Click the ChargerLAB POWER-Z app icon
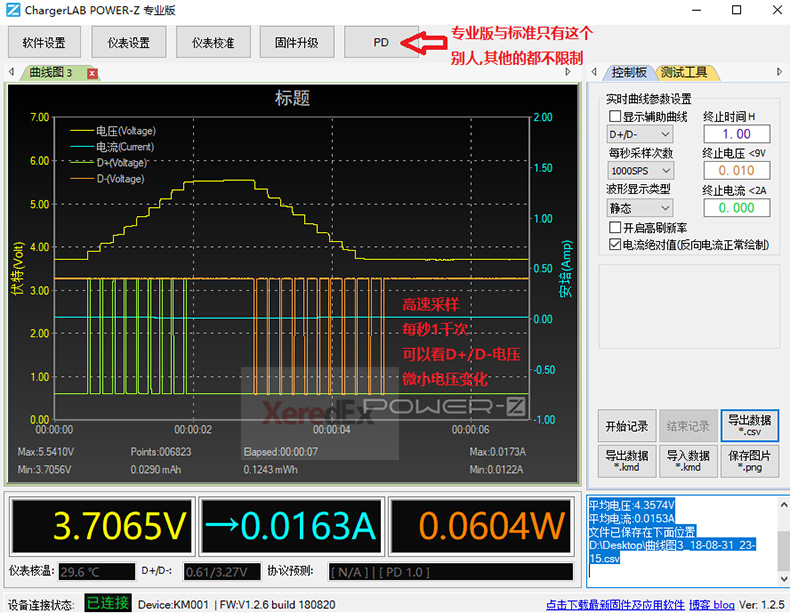Image resolution: width=790 pixels, height=613 pixels. click(13, 10)
